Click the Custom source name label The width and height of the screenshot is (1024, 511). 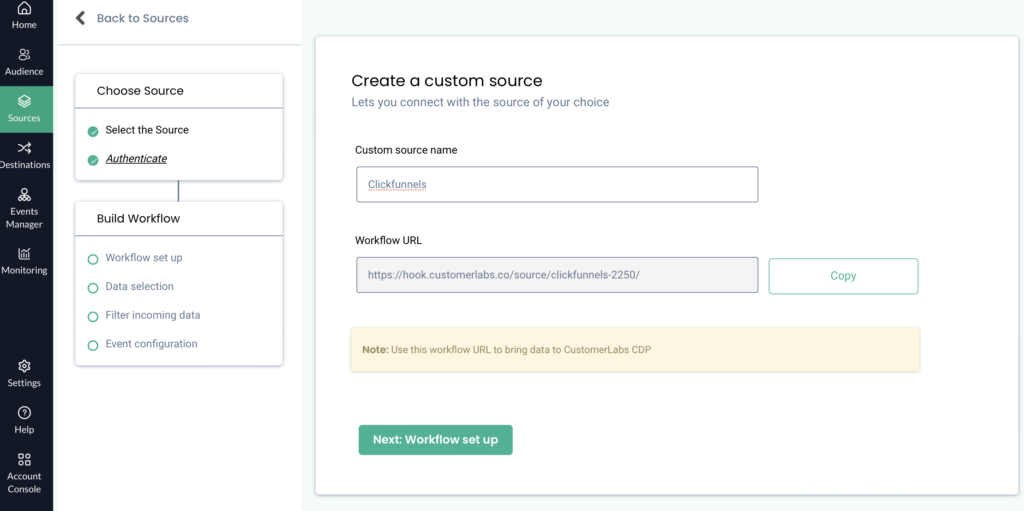(406, 150)
